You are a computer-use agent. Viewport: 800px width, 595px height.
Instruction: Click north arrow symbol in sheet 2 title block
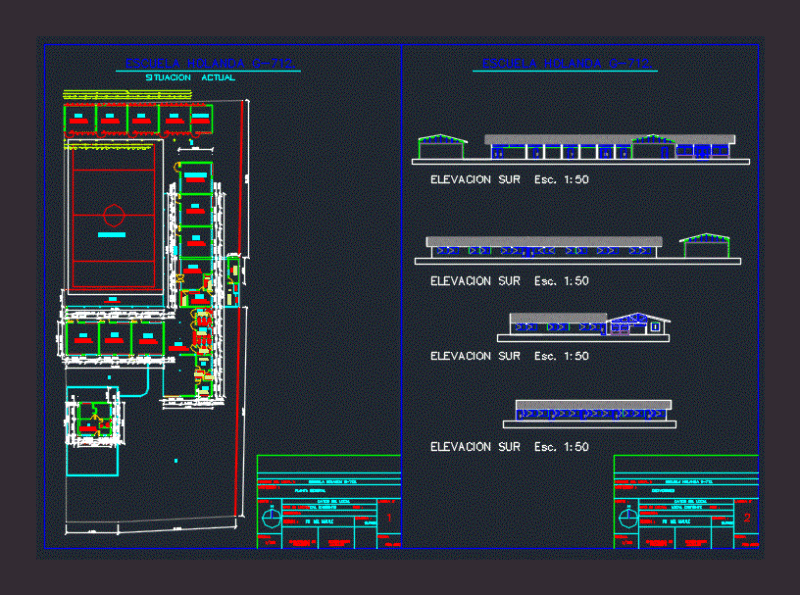click(x=629, y=518)
